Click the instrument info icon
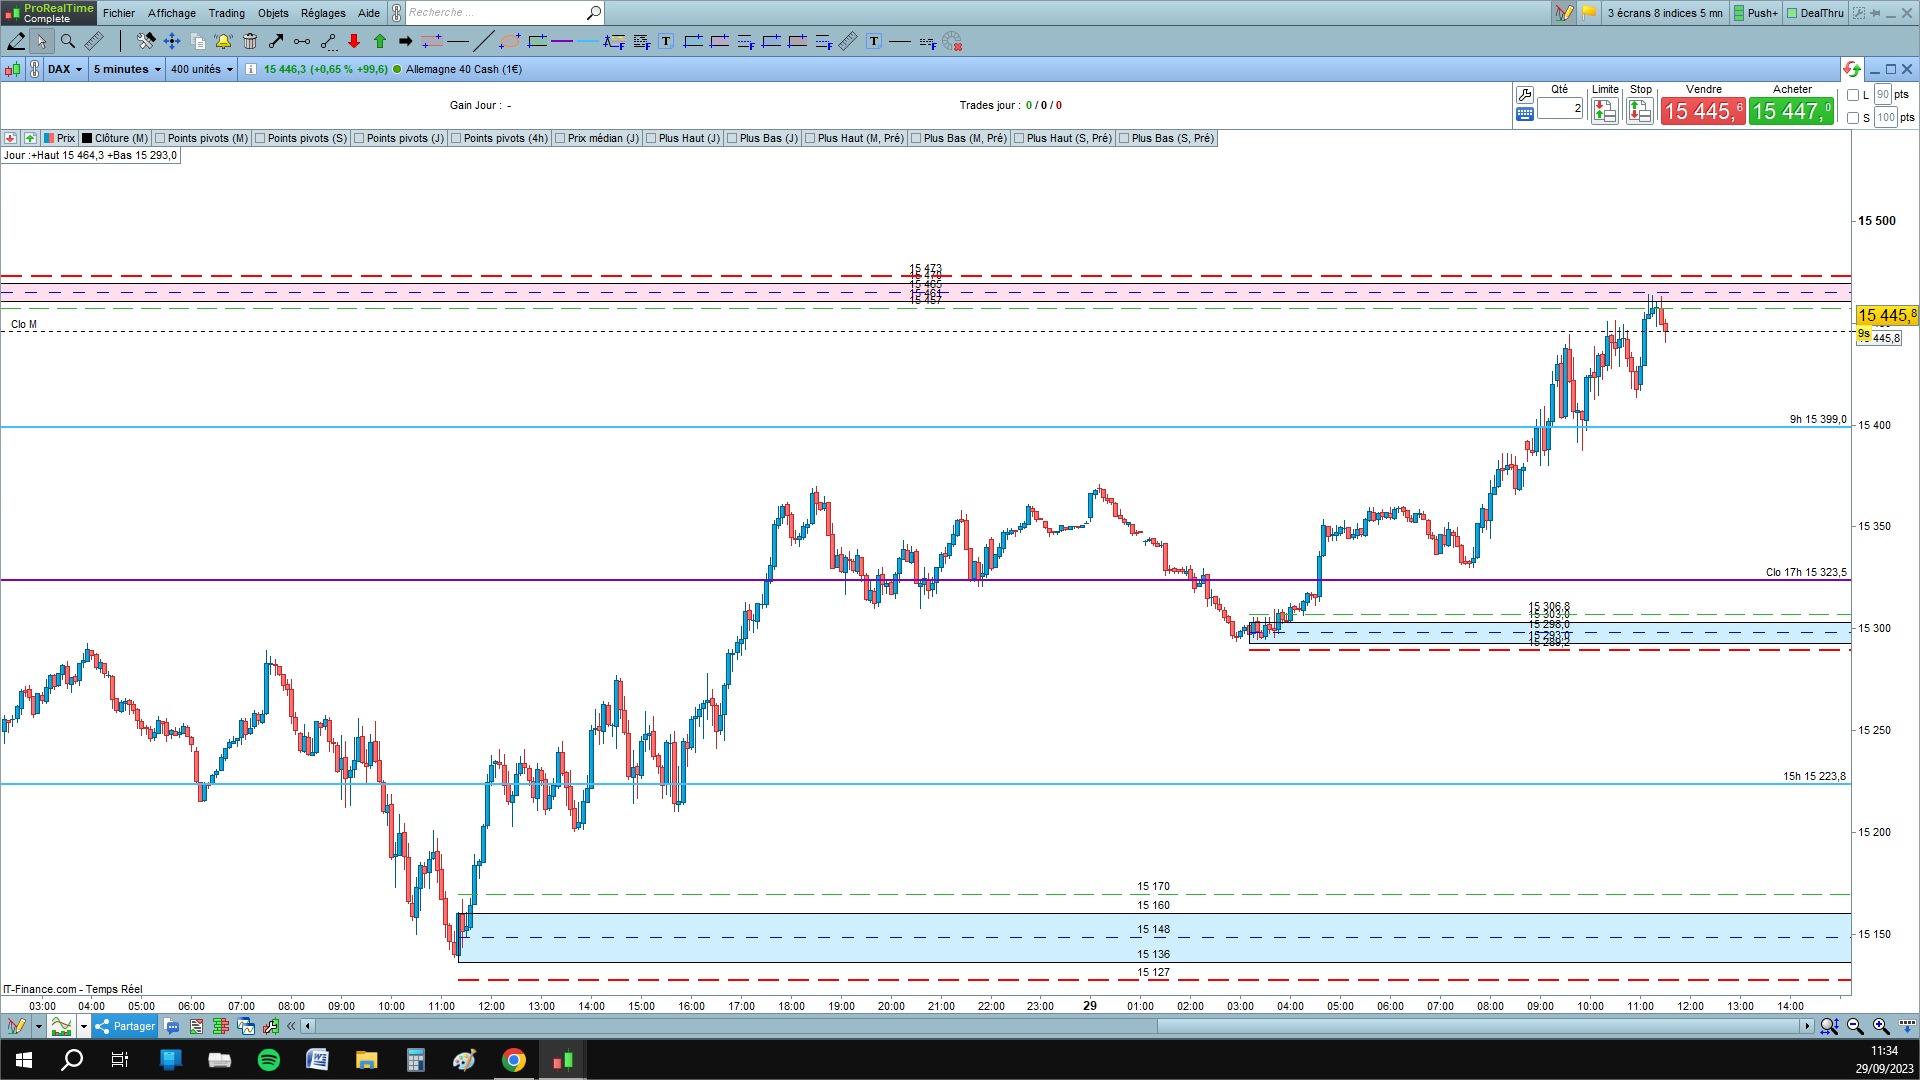The height and width of the screenshot is (1080, 1920). pyautogui.click(x=251, y=69)
